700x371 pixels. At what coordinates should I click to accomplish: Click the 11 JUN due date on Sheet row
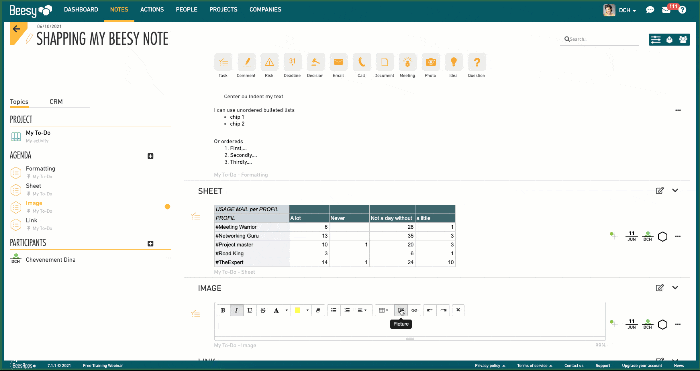click(x=631, y=236)
